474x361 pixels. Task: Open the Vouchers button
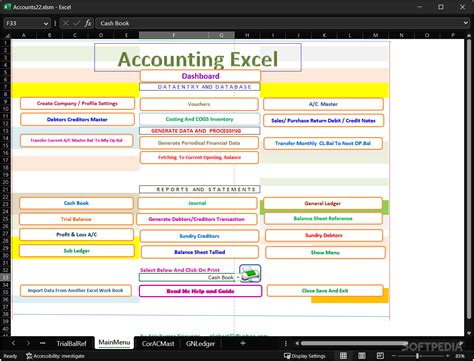[199, 104]
